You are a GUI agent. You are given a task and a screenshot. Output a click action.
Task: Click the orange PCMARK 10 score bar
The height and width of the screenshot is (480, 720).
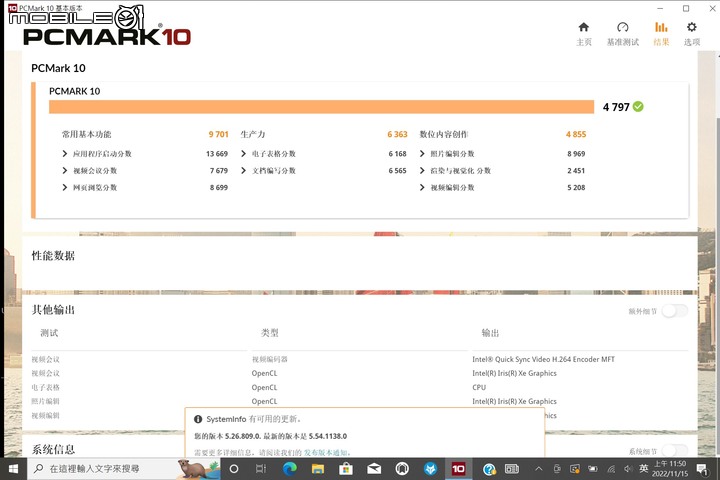tap(321, 107)
